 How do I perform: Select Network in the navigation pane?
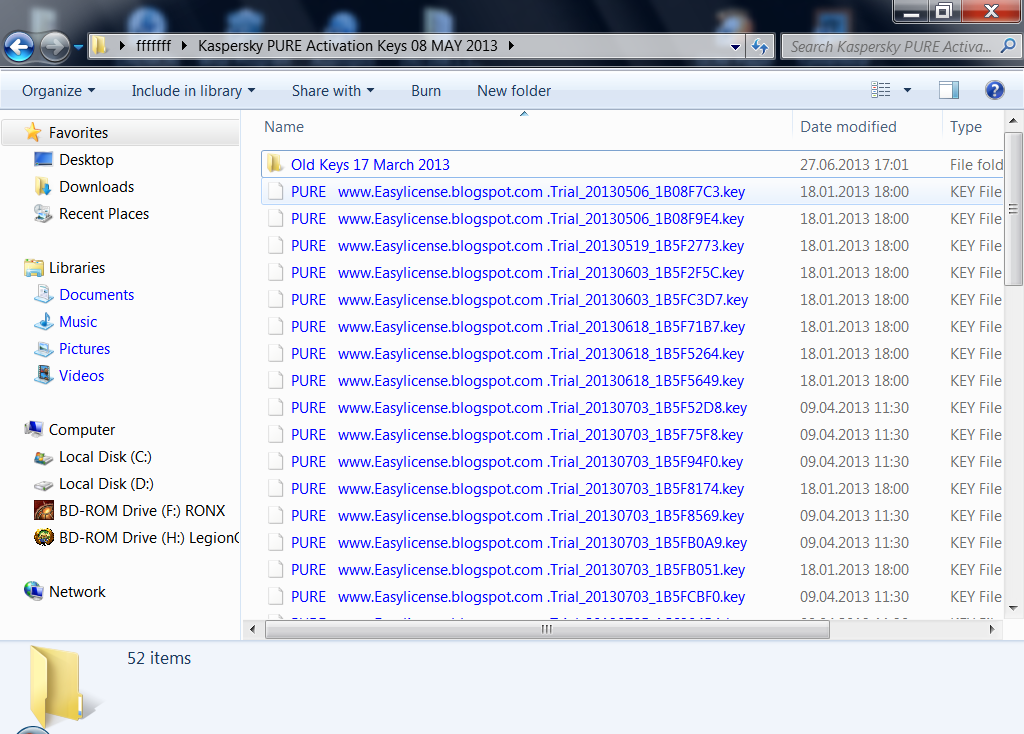coord(77,592)
